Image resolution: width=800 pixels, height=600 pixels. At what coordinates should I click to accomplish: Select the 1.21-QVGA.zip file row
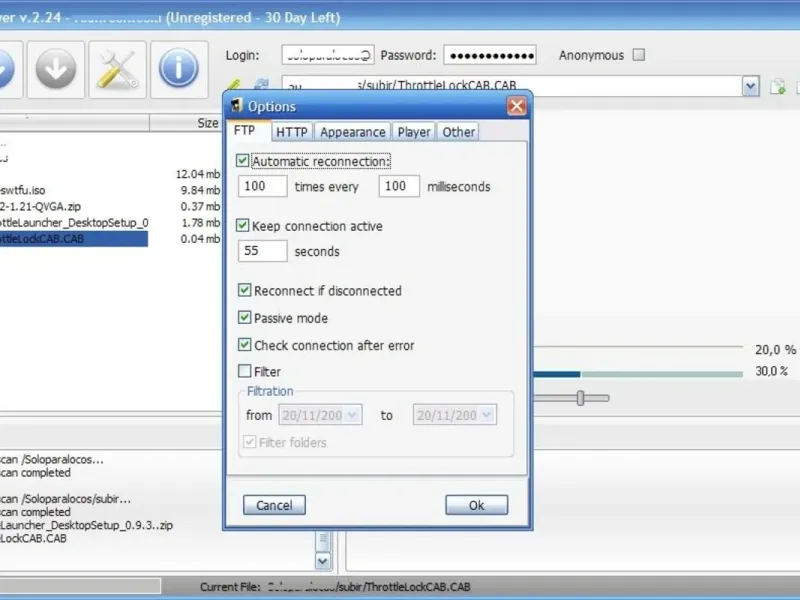coord(74,207)
